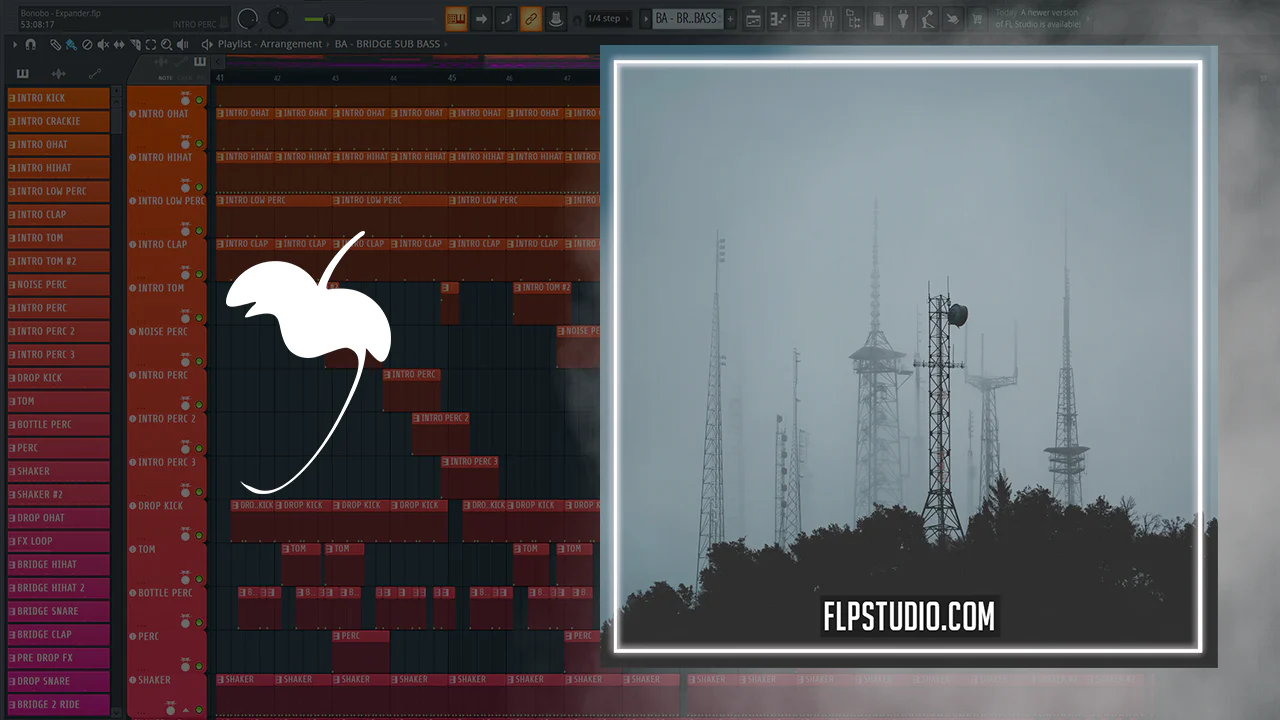The height and width of the screenshot is (720, 1280).
Task: Select the Select tool
Action: tap(150, 44)
